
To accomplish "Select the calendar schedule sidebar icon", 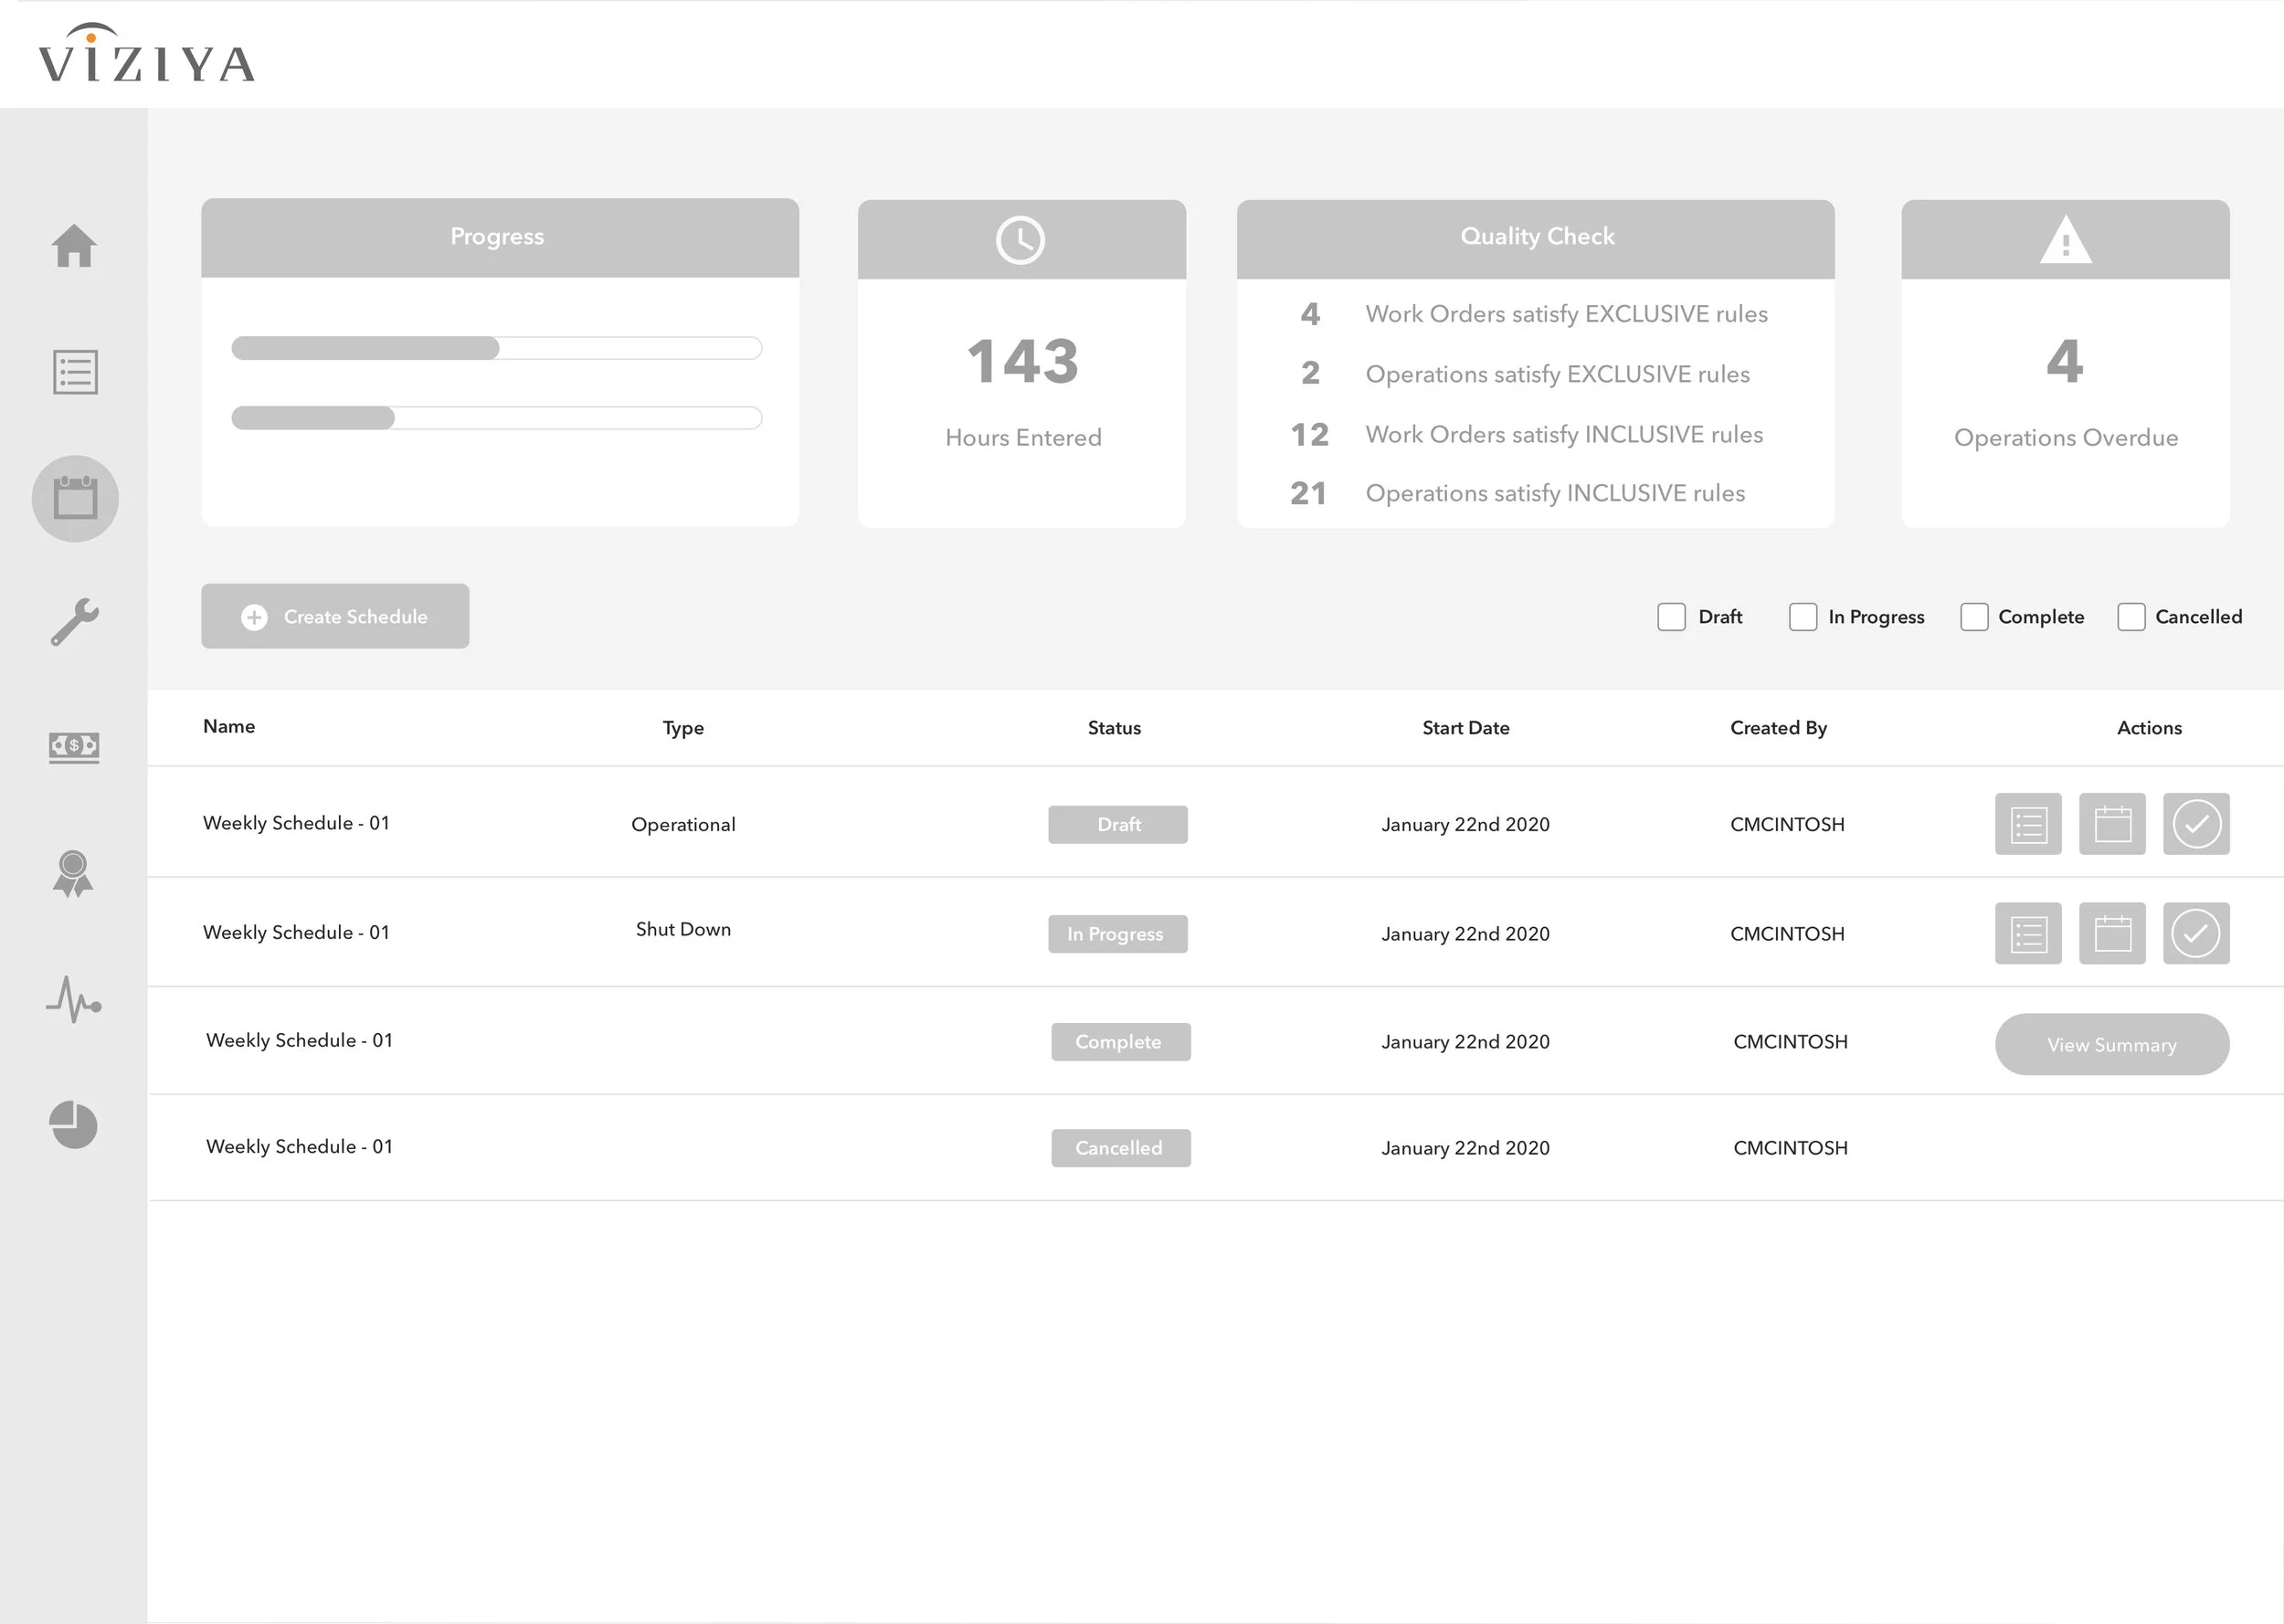I will point(75,498).
